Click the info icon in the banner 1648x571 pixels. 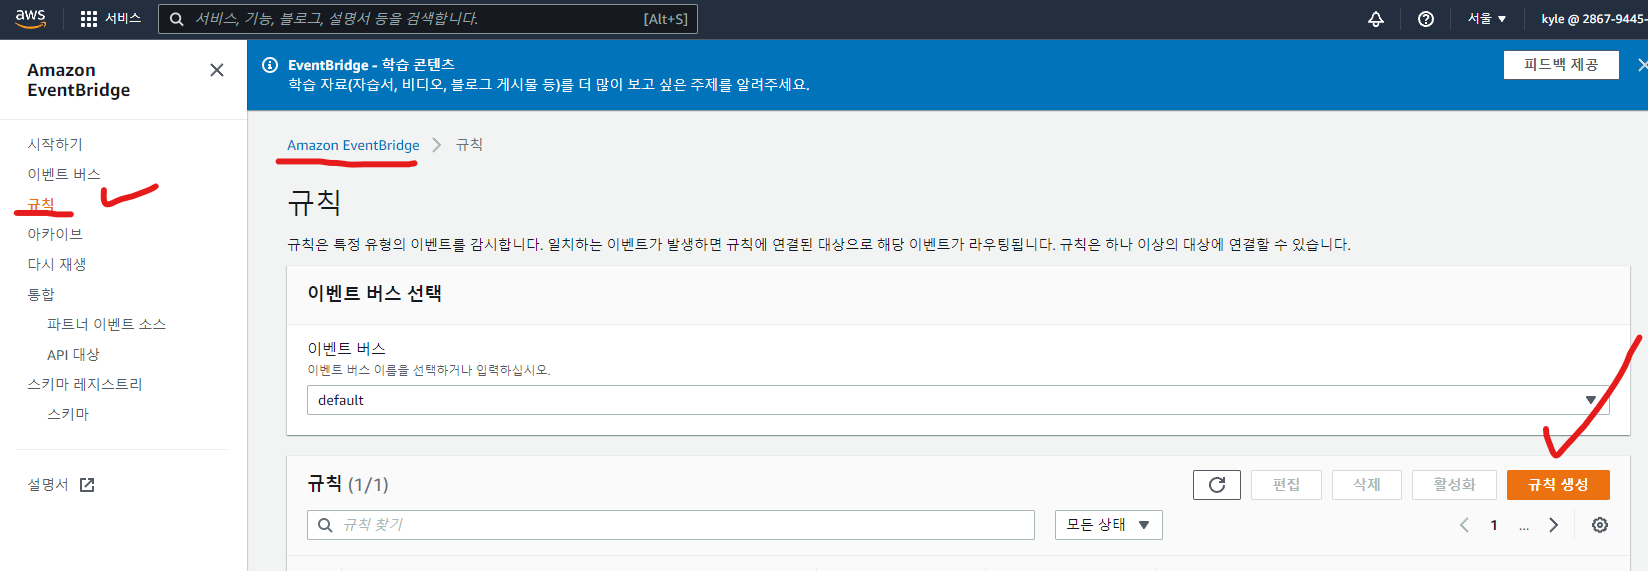tap(270, 65)
